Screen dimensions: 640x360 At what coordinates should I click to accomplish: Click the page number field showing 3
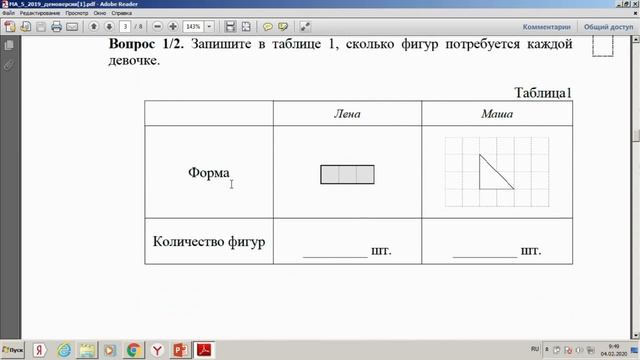(x=125, y=27)
